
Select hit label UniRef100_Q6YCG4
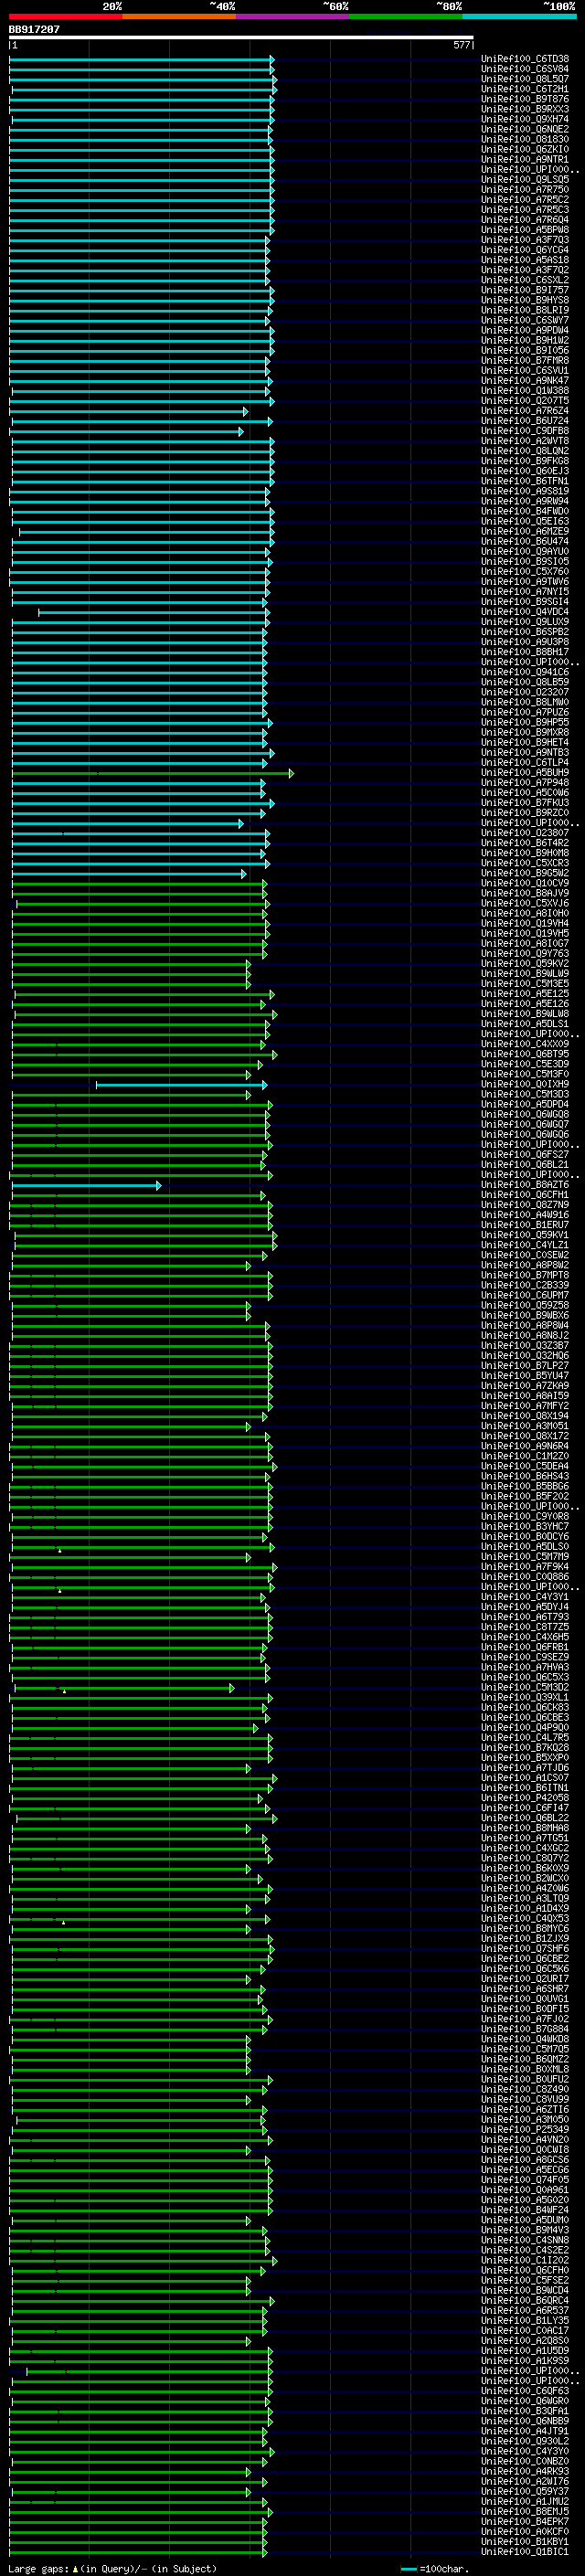(x=525, y=250)
